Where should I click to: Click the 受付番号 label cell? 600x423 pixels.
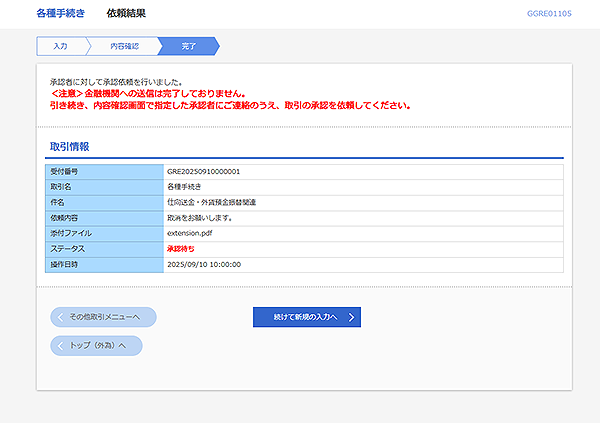coord(104,172)
